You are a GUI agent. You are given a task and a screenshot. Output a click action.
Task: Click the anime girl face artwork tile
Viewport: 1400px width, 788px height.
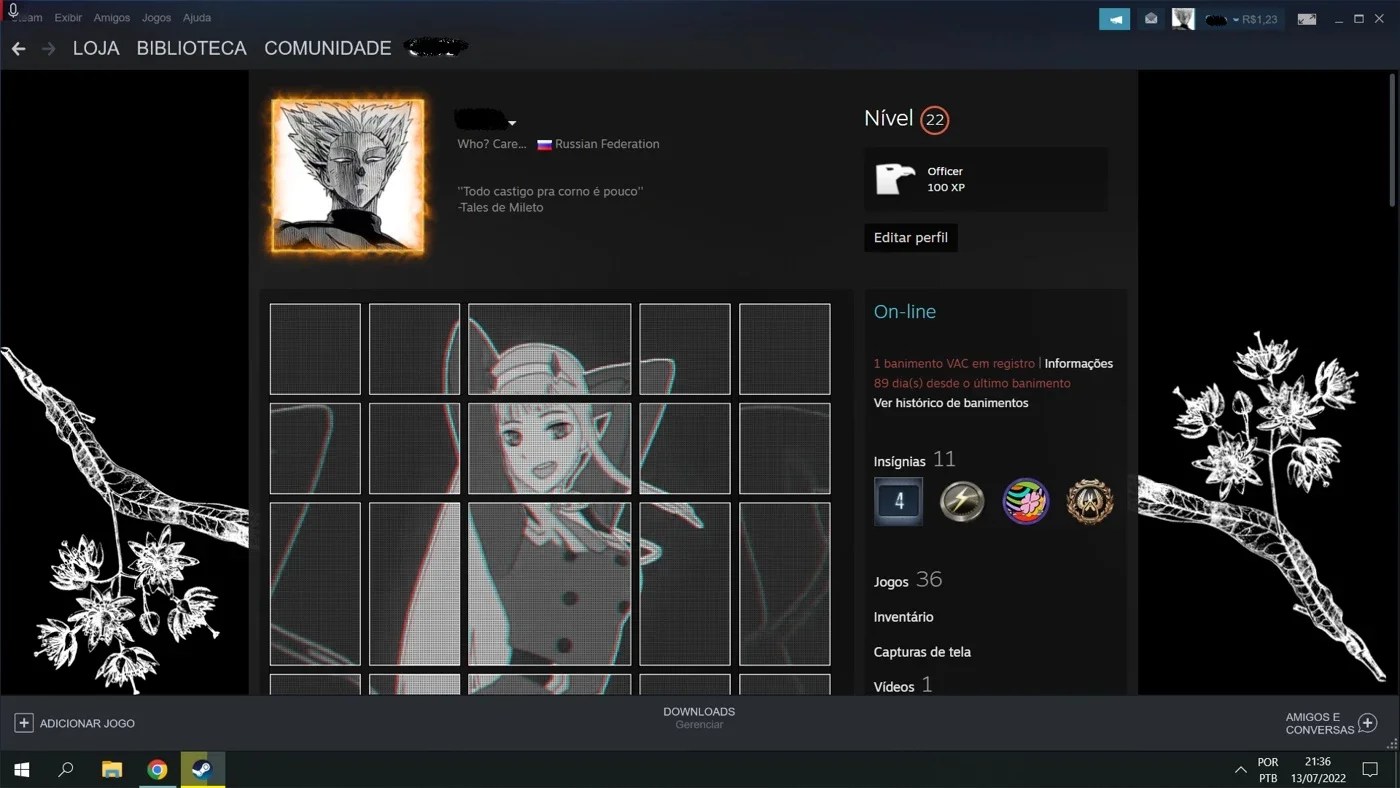(x=550, y=448)
